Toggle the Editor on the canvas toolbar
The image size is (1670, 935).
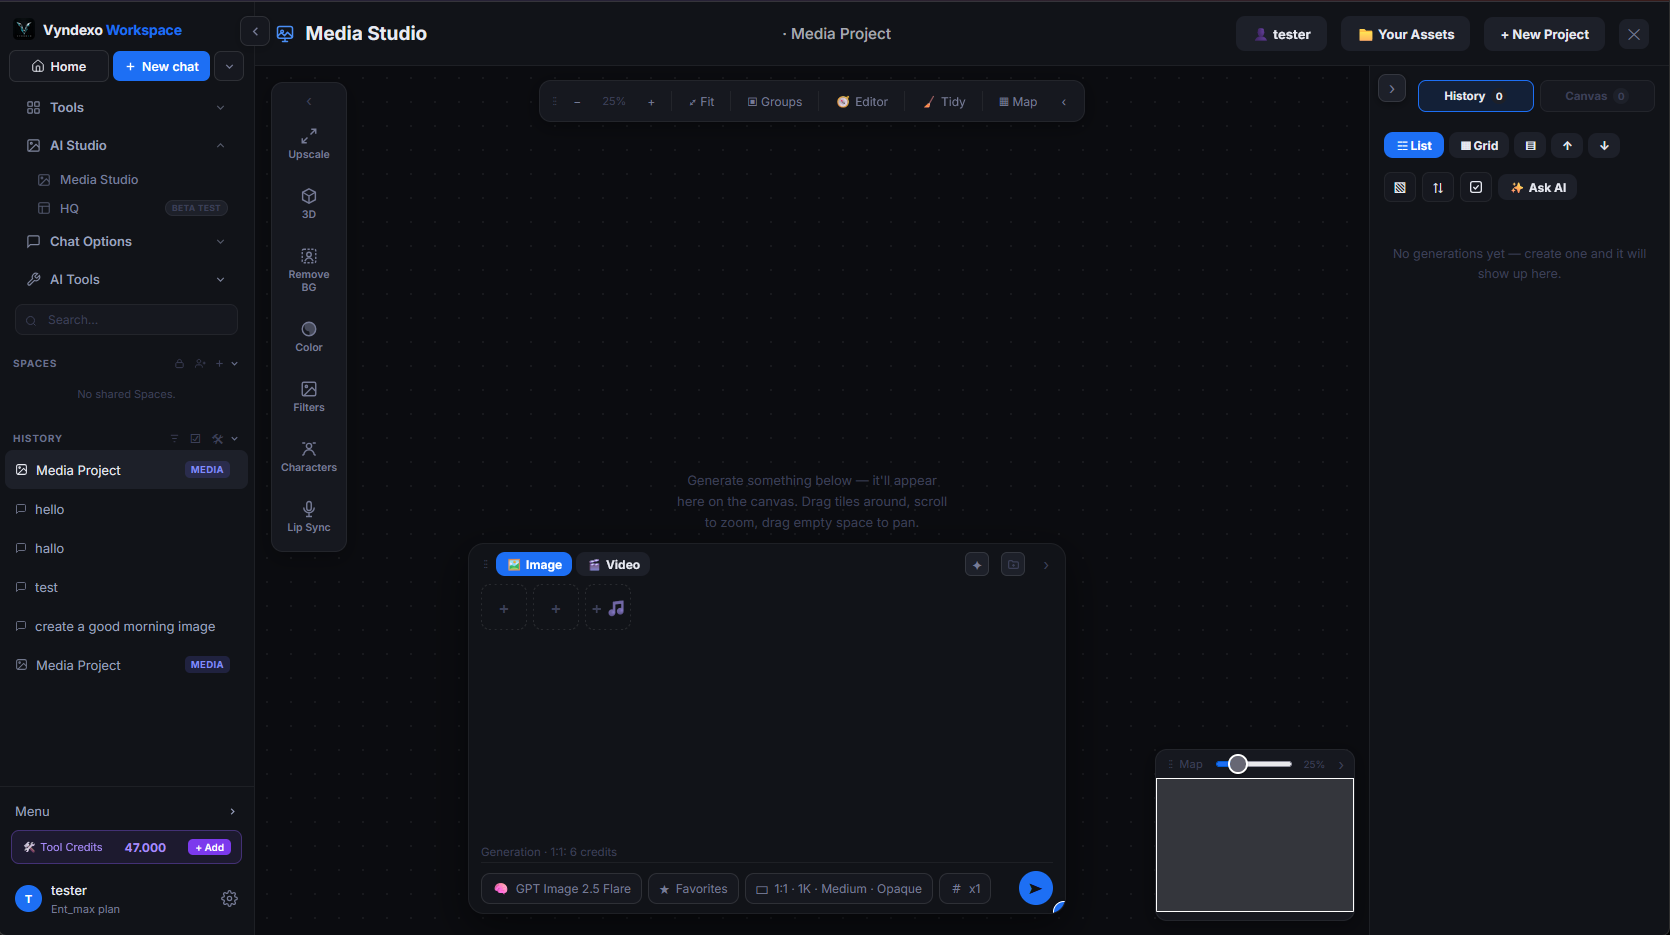(x=862, y=102)
